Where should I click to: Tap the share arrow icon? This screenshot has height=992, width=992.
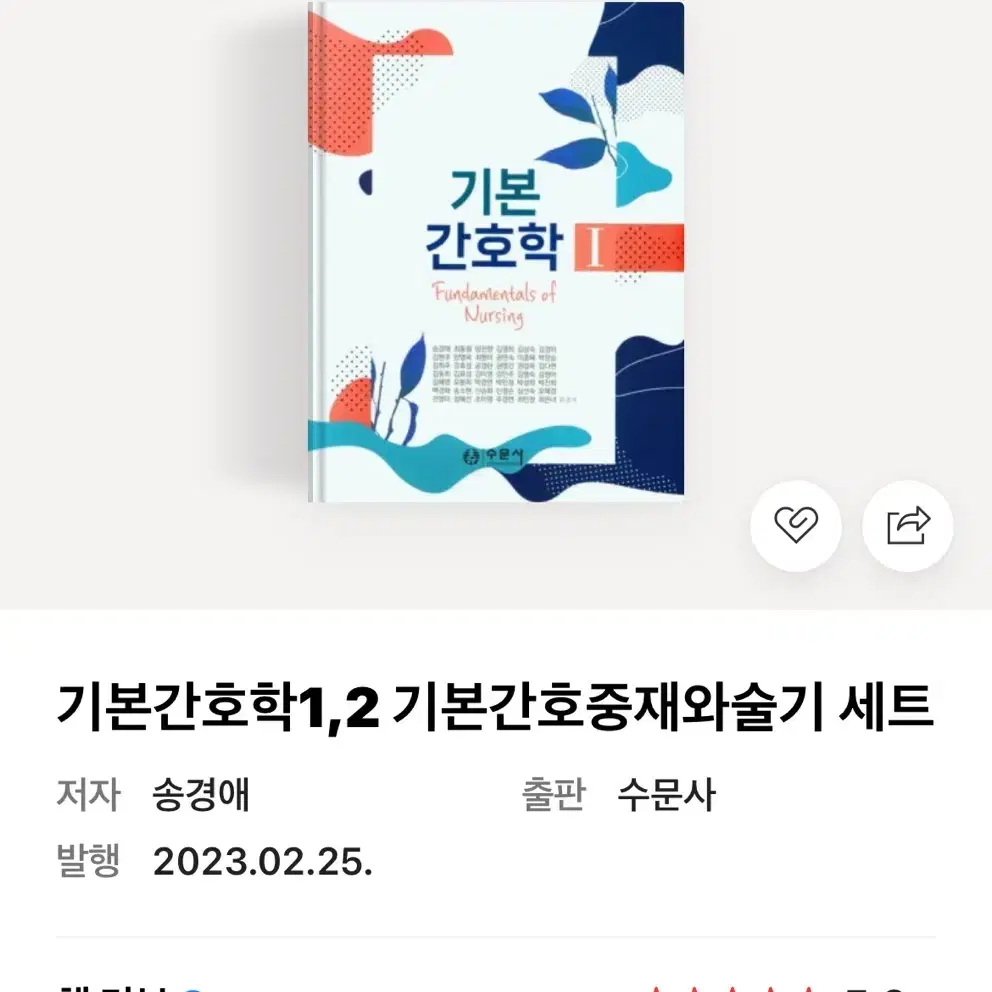(x=908, y=526)
